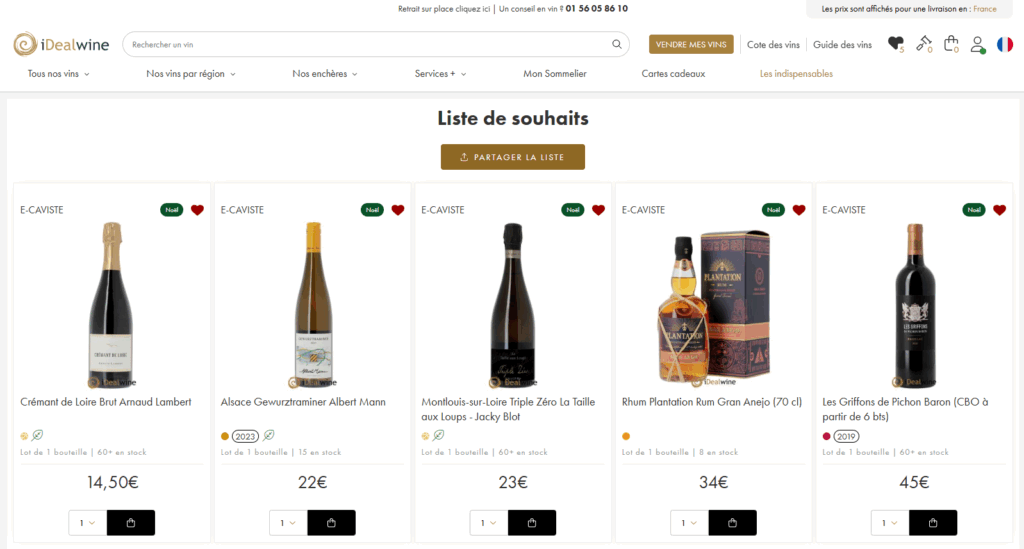
Task: Add Crémant de Loire to cart
Action: pos(131,523)
